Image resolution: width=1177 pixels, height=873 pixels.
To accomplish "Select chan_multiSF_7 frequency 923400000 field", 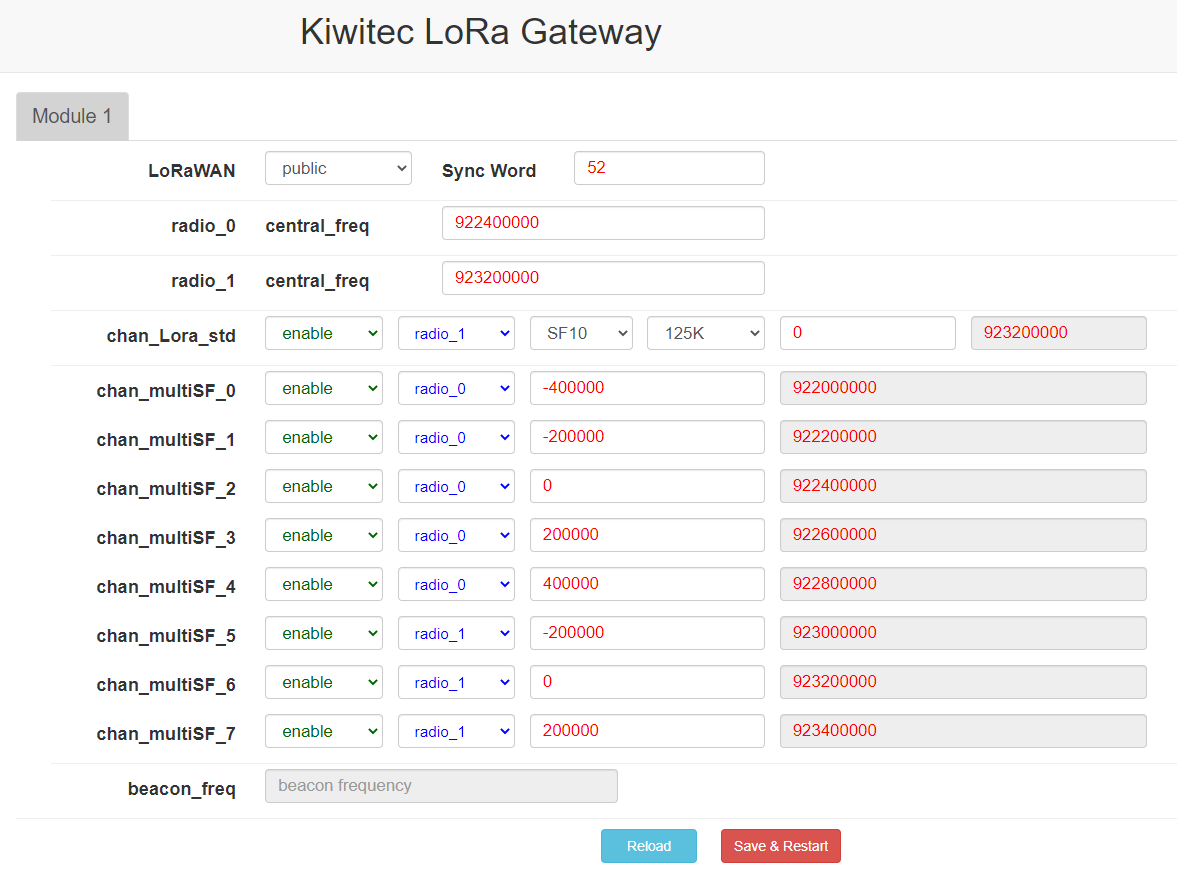I will (963, 731).
